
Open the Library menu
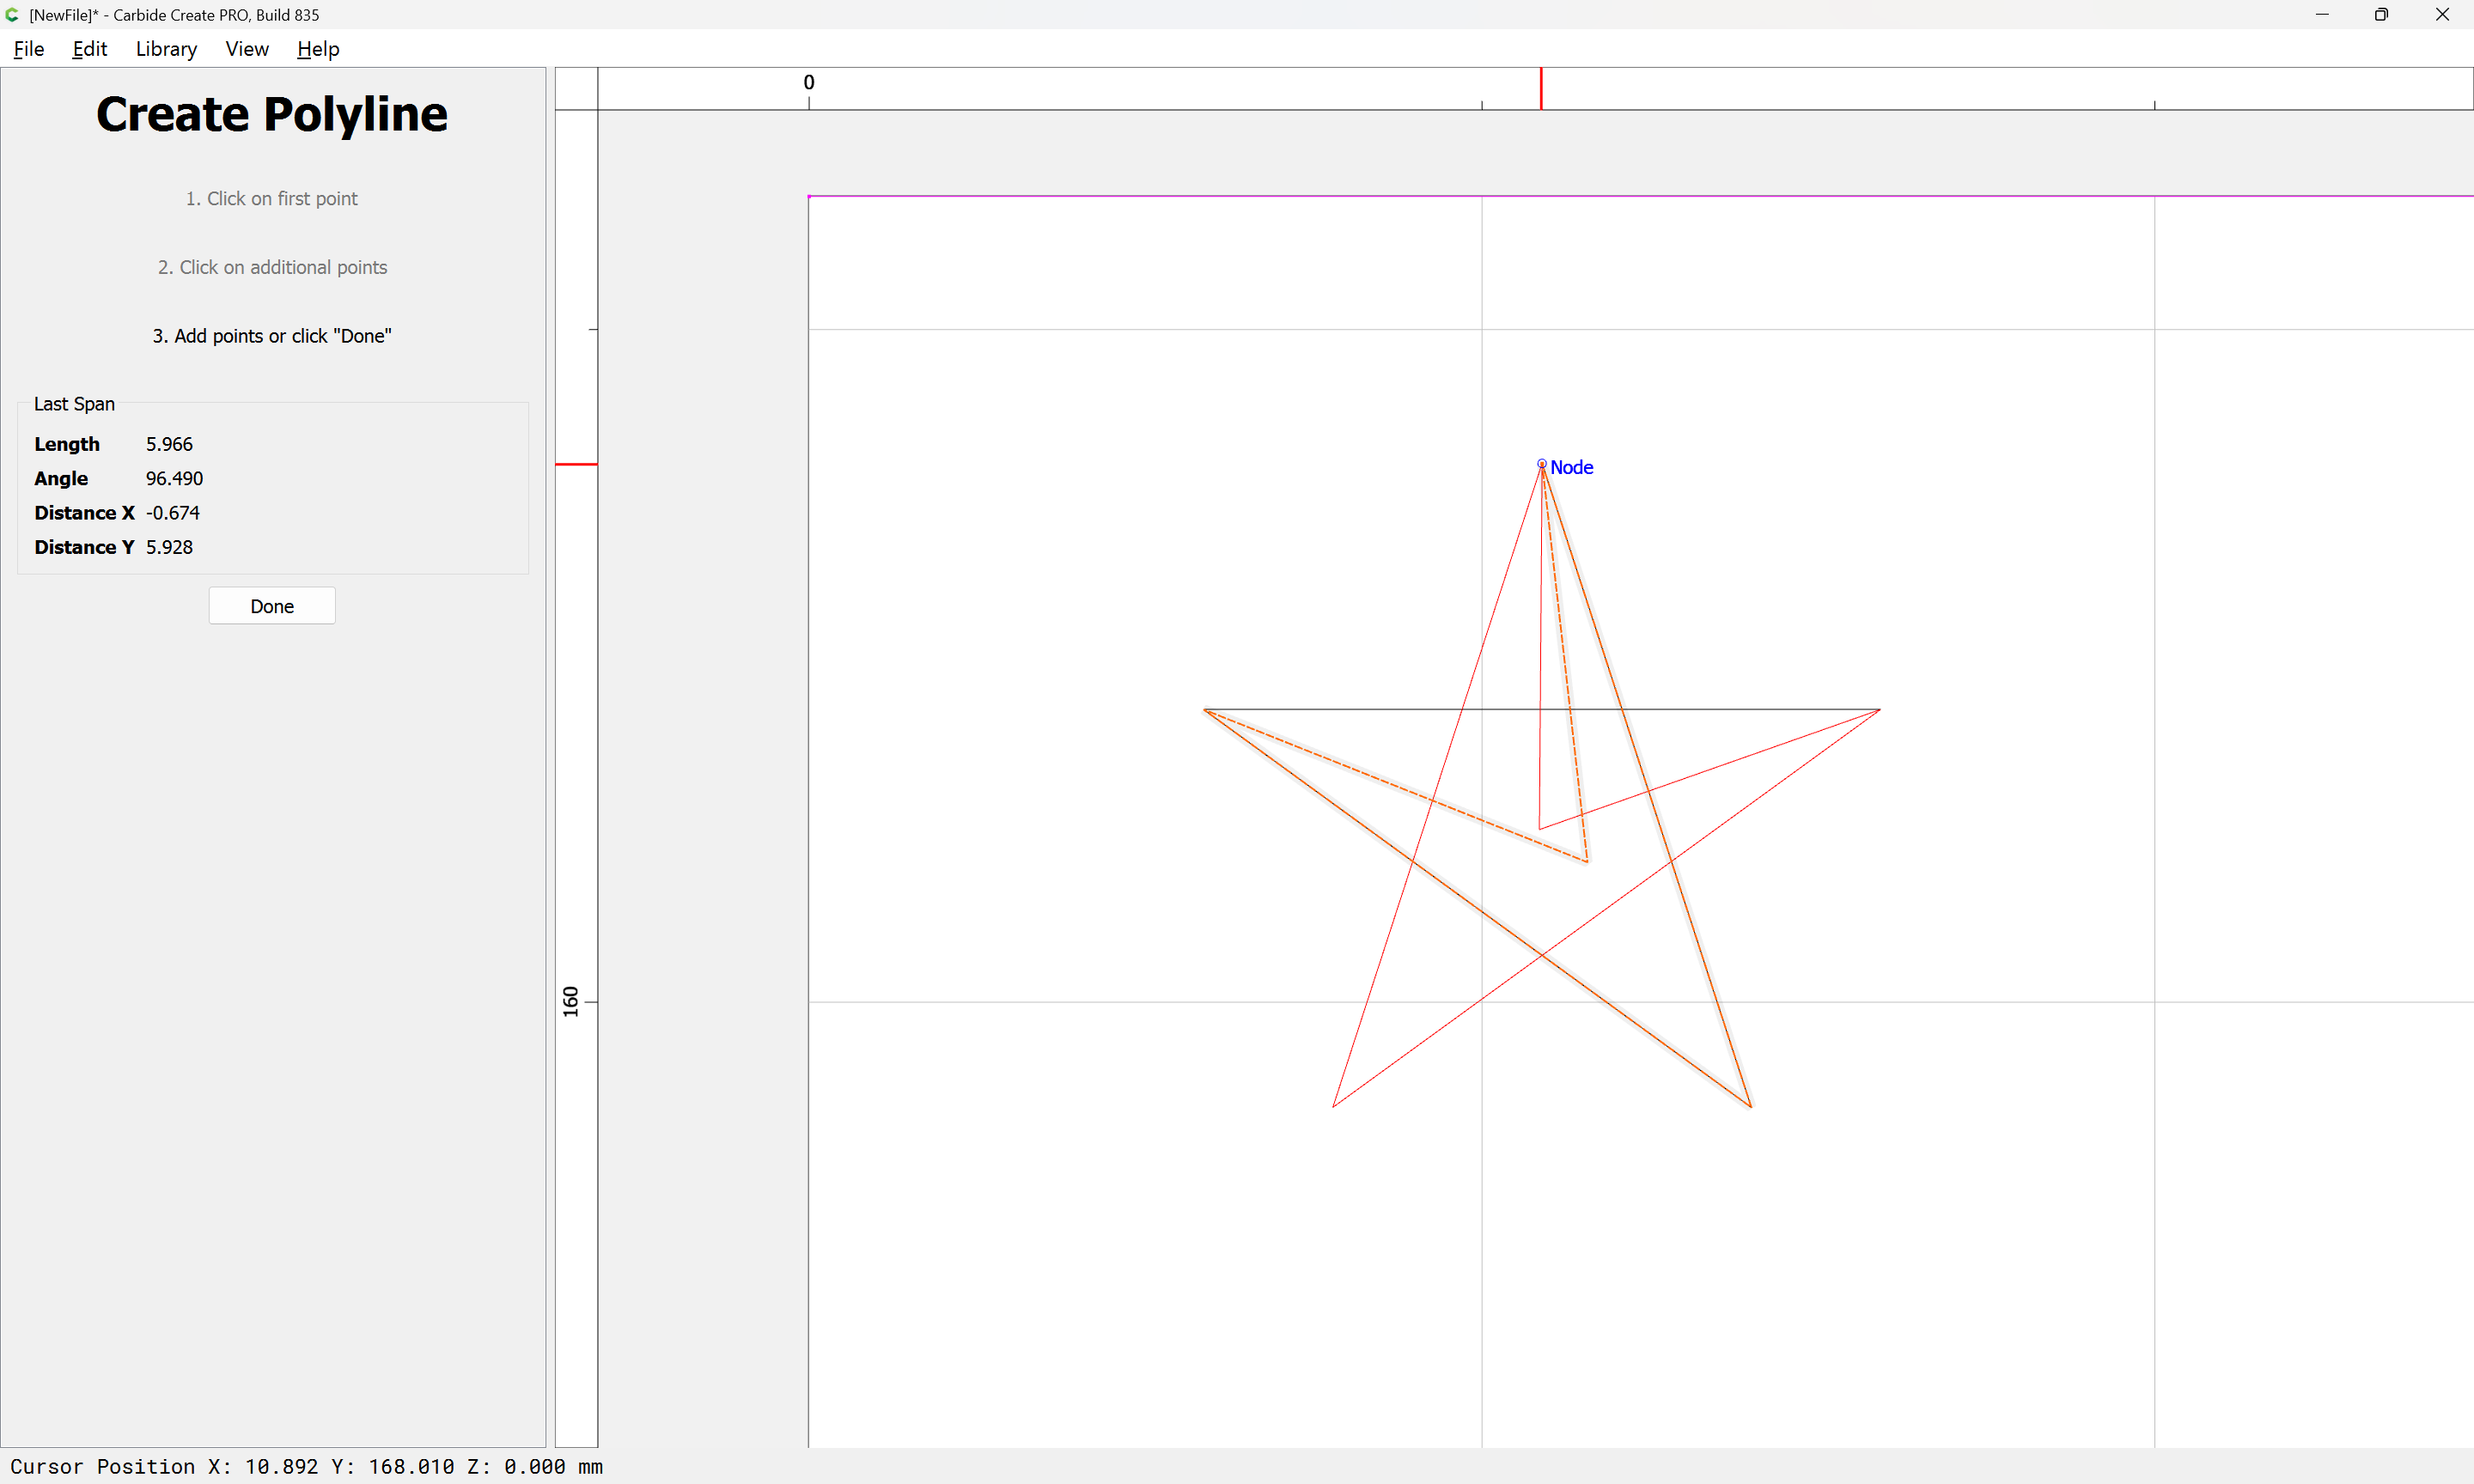click(166, 49)
